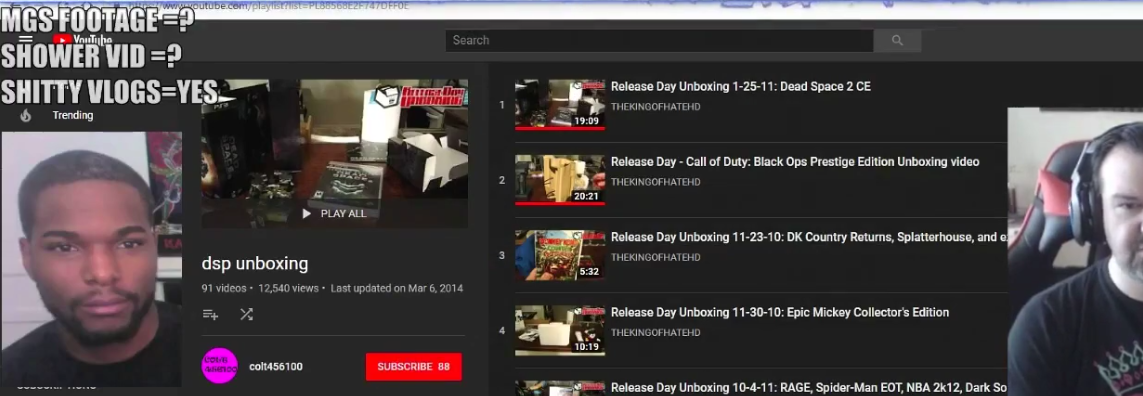The image size is (1143, 396).
Task: Open the DK Country Returns thumbnail
Action: (x=560, y=255)
